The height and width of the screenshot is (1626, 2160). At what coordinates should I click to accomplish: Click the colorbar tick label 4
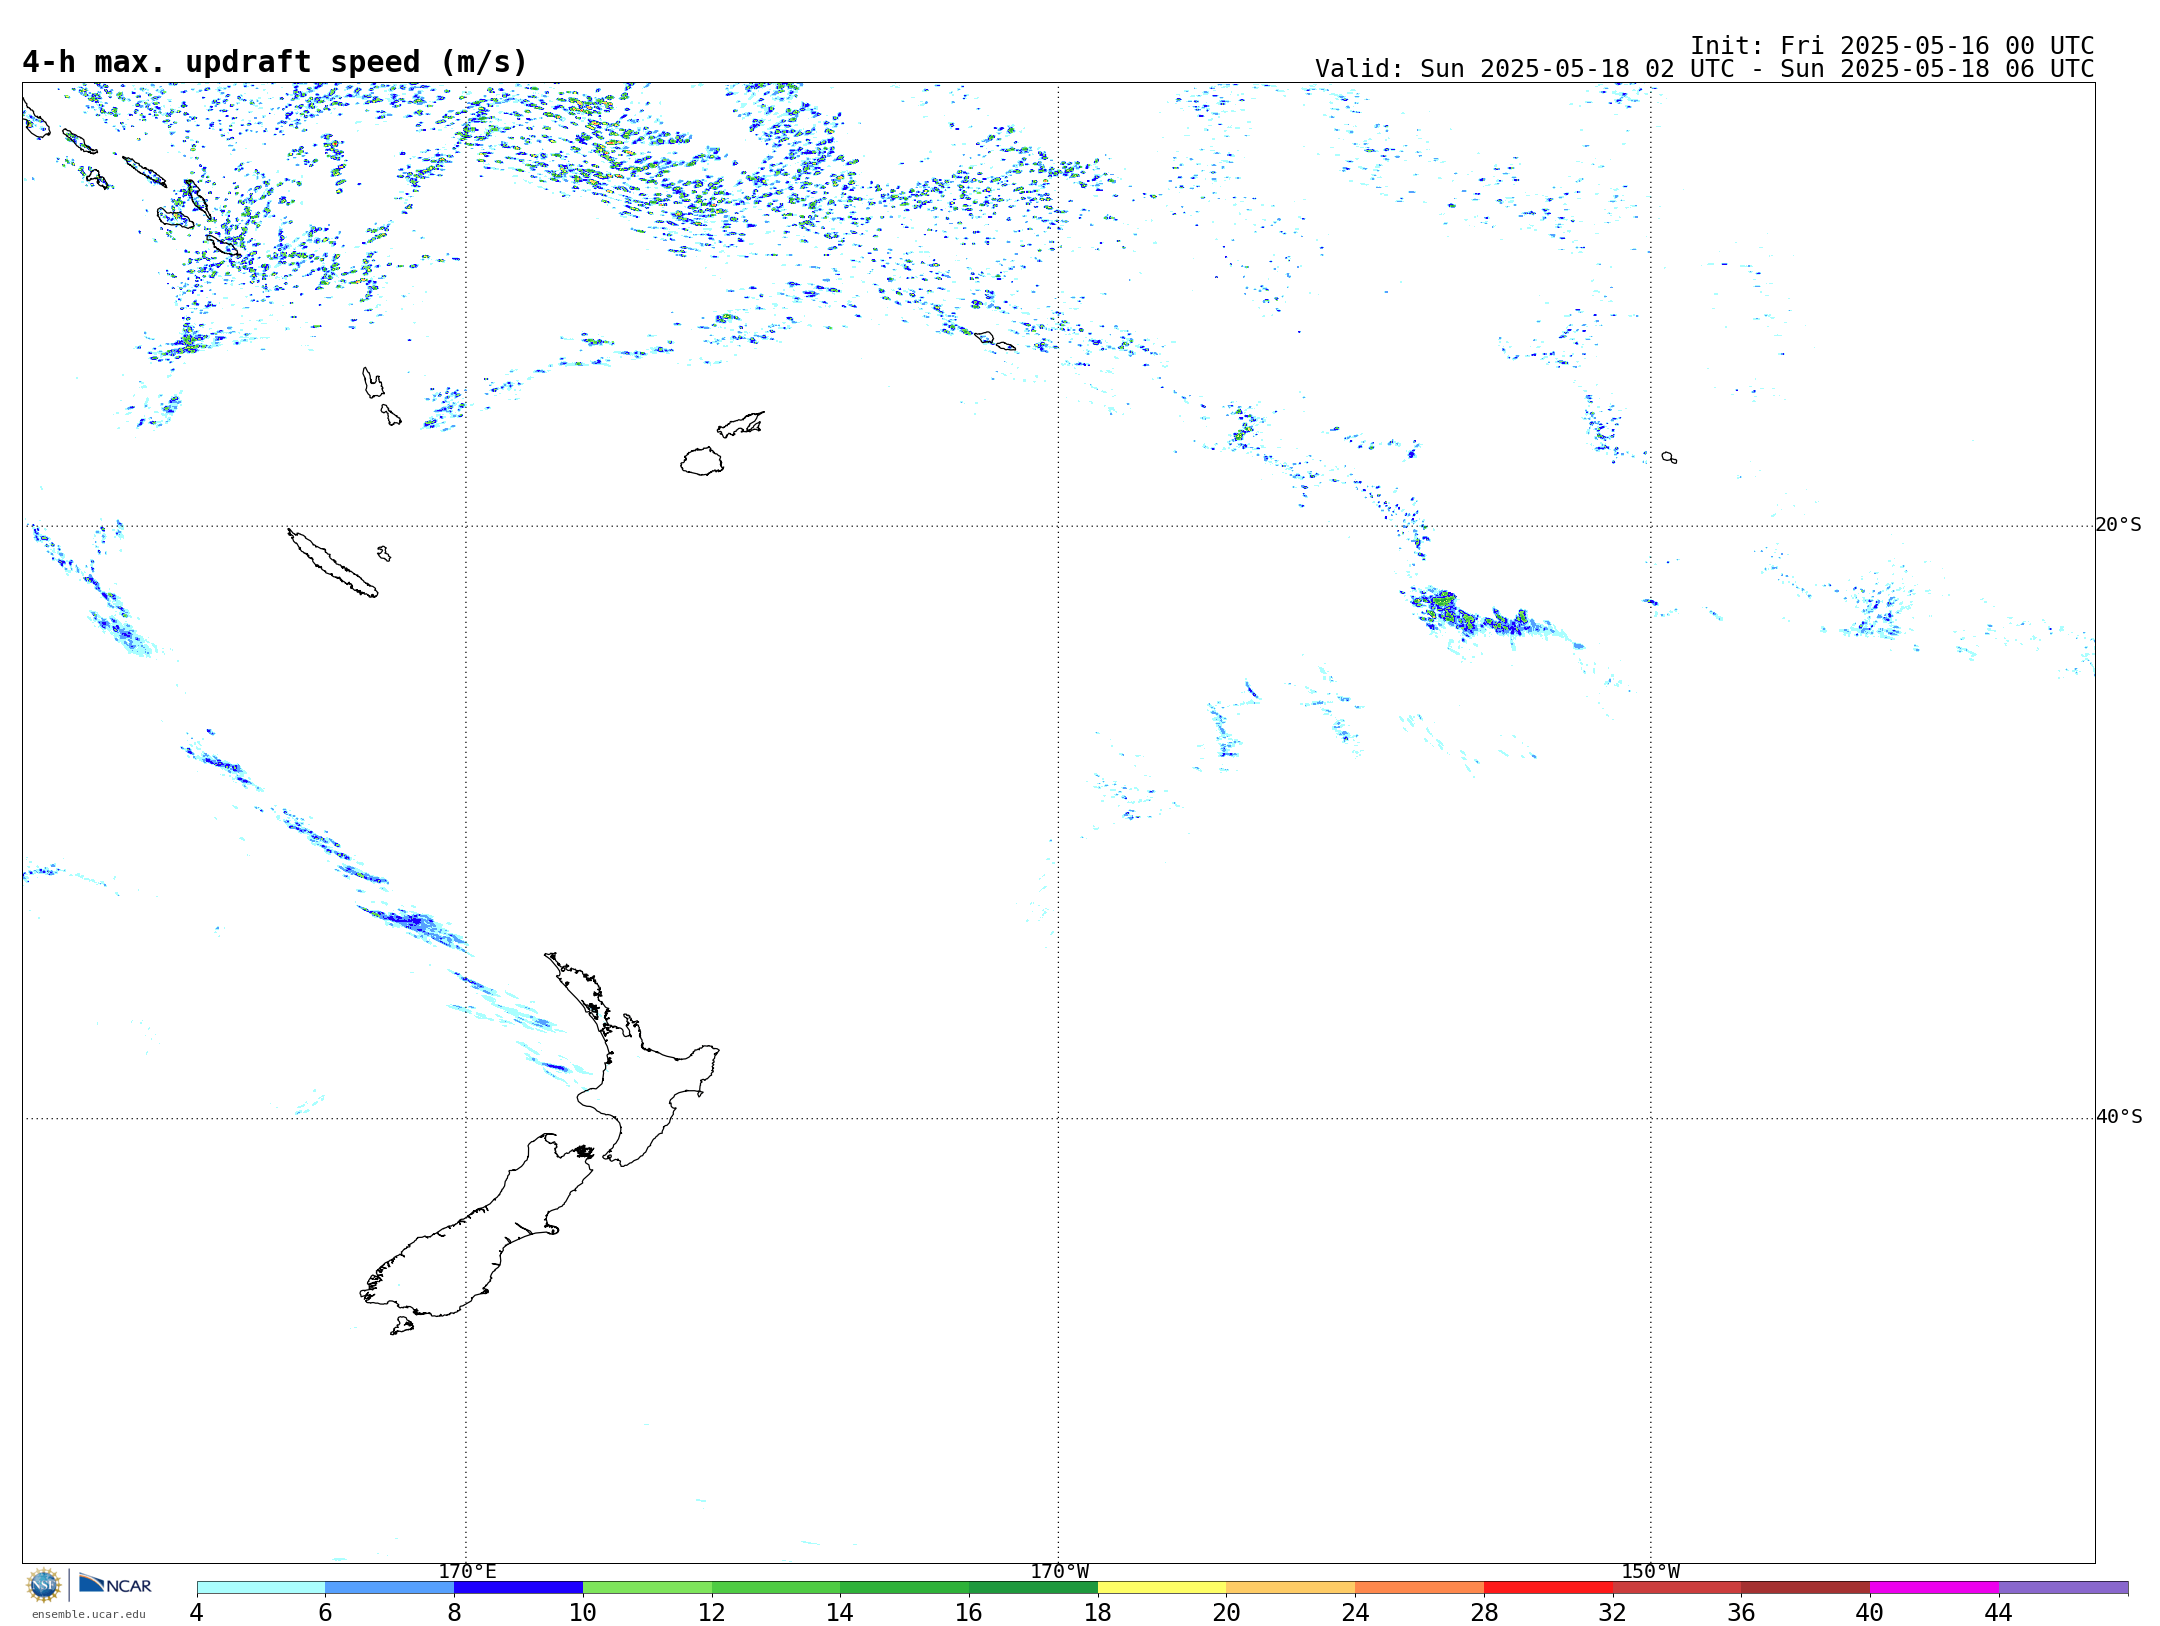(x=196, y=1612)
